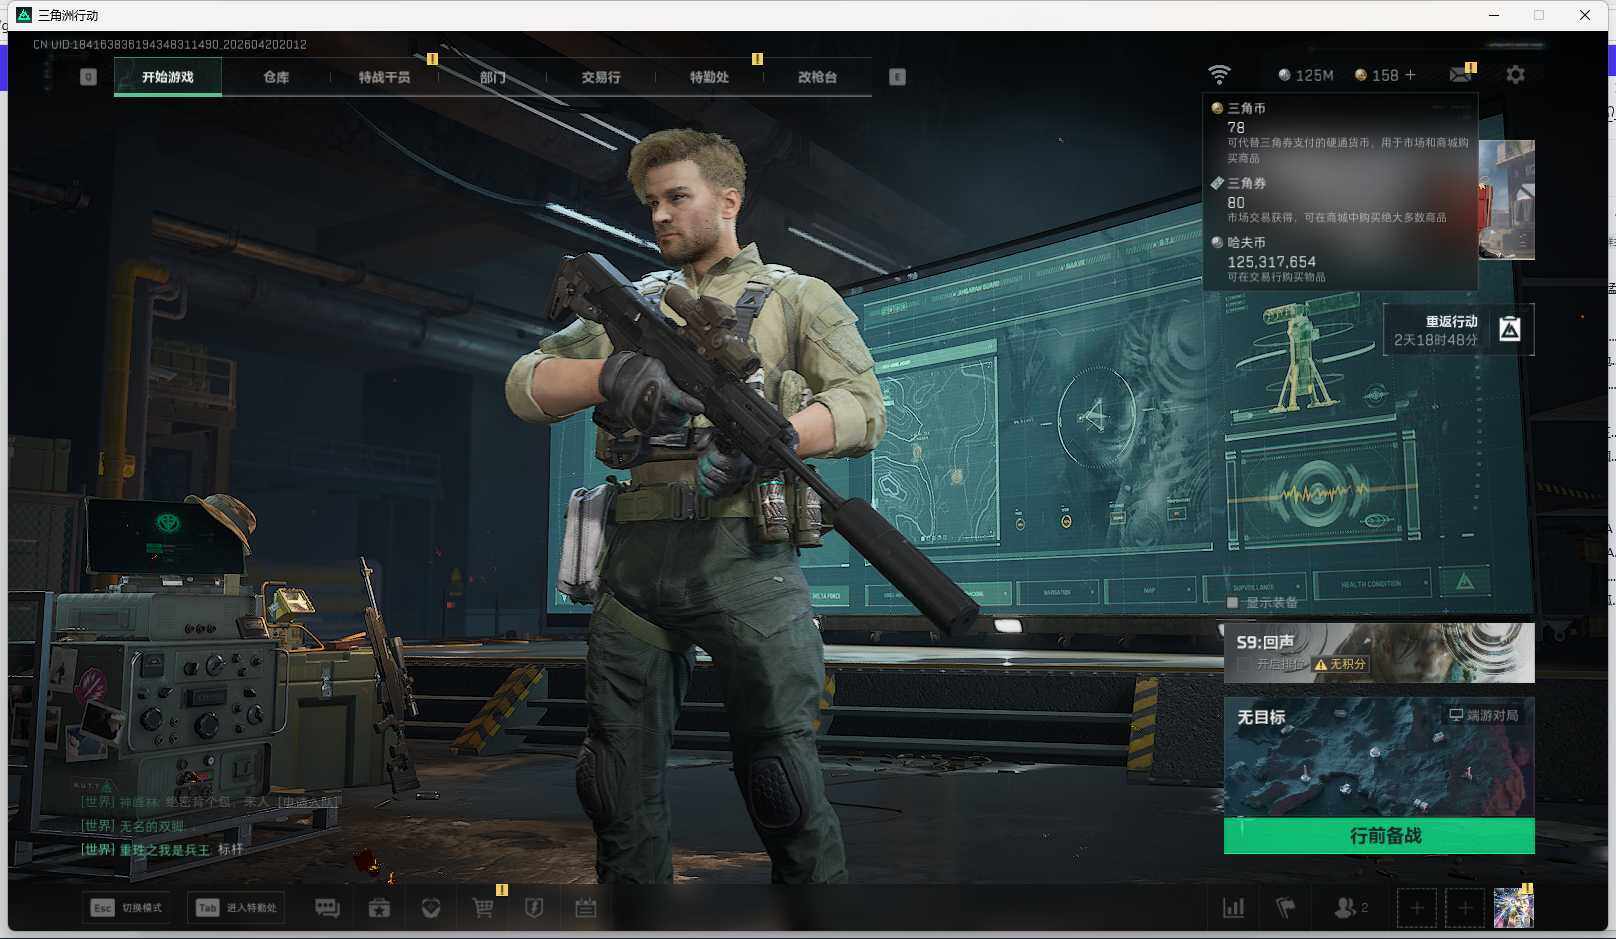Toggle the 显示装备 checkbox
This screenshot has width=1616, height=939.
click(1233, 602)
